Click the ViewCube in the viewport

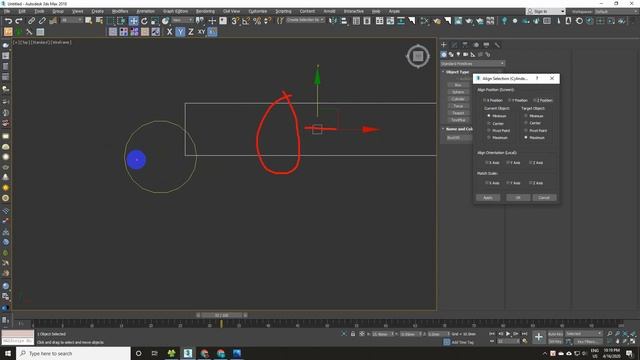[x=418, y=56]
